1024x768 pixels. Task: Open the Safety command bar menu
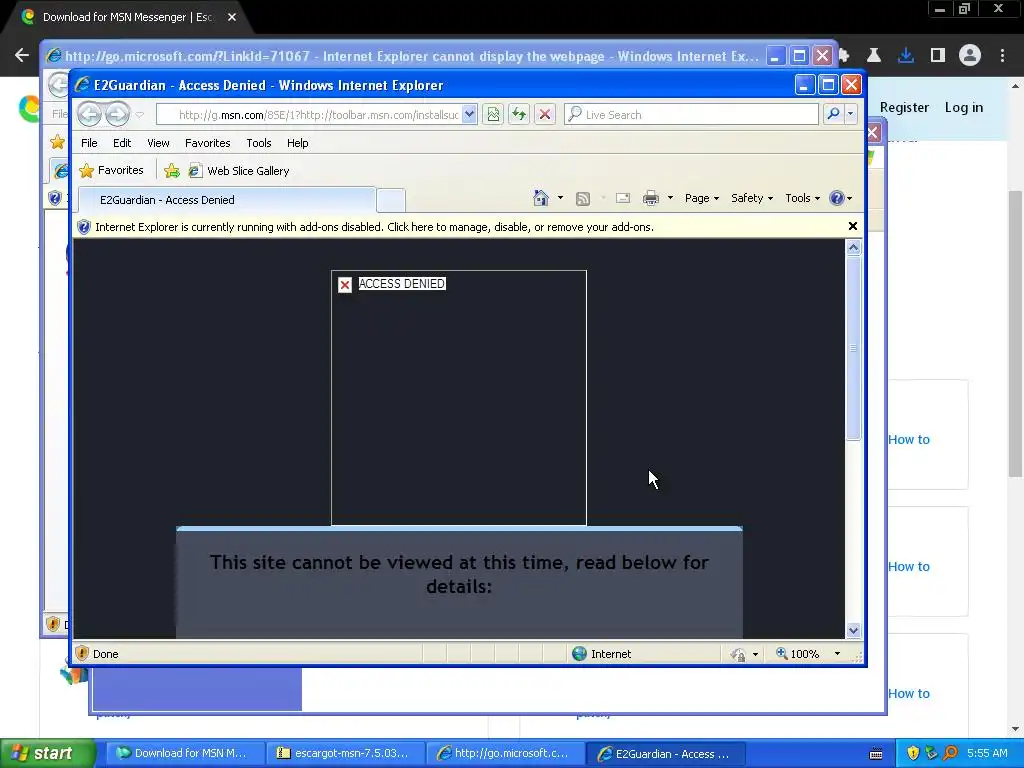click(x=752, y=198)
